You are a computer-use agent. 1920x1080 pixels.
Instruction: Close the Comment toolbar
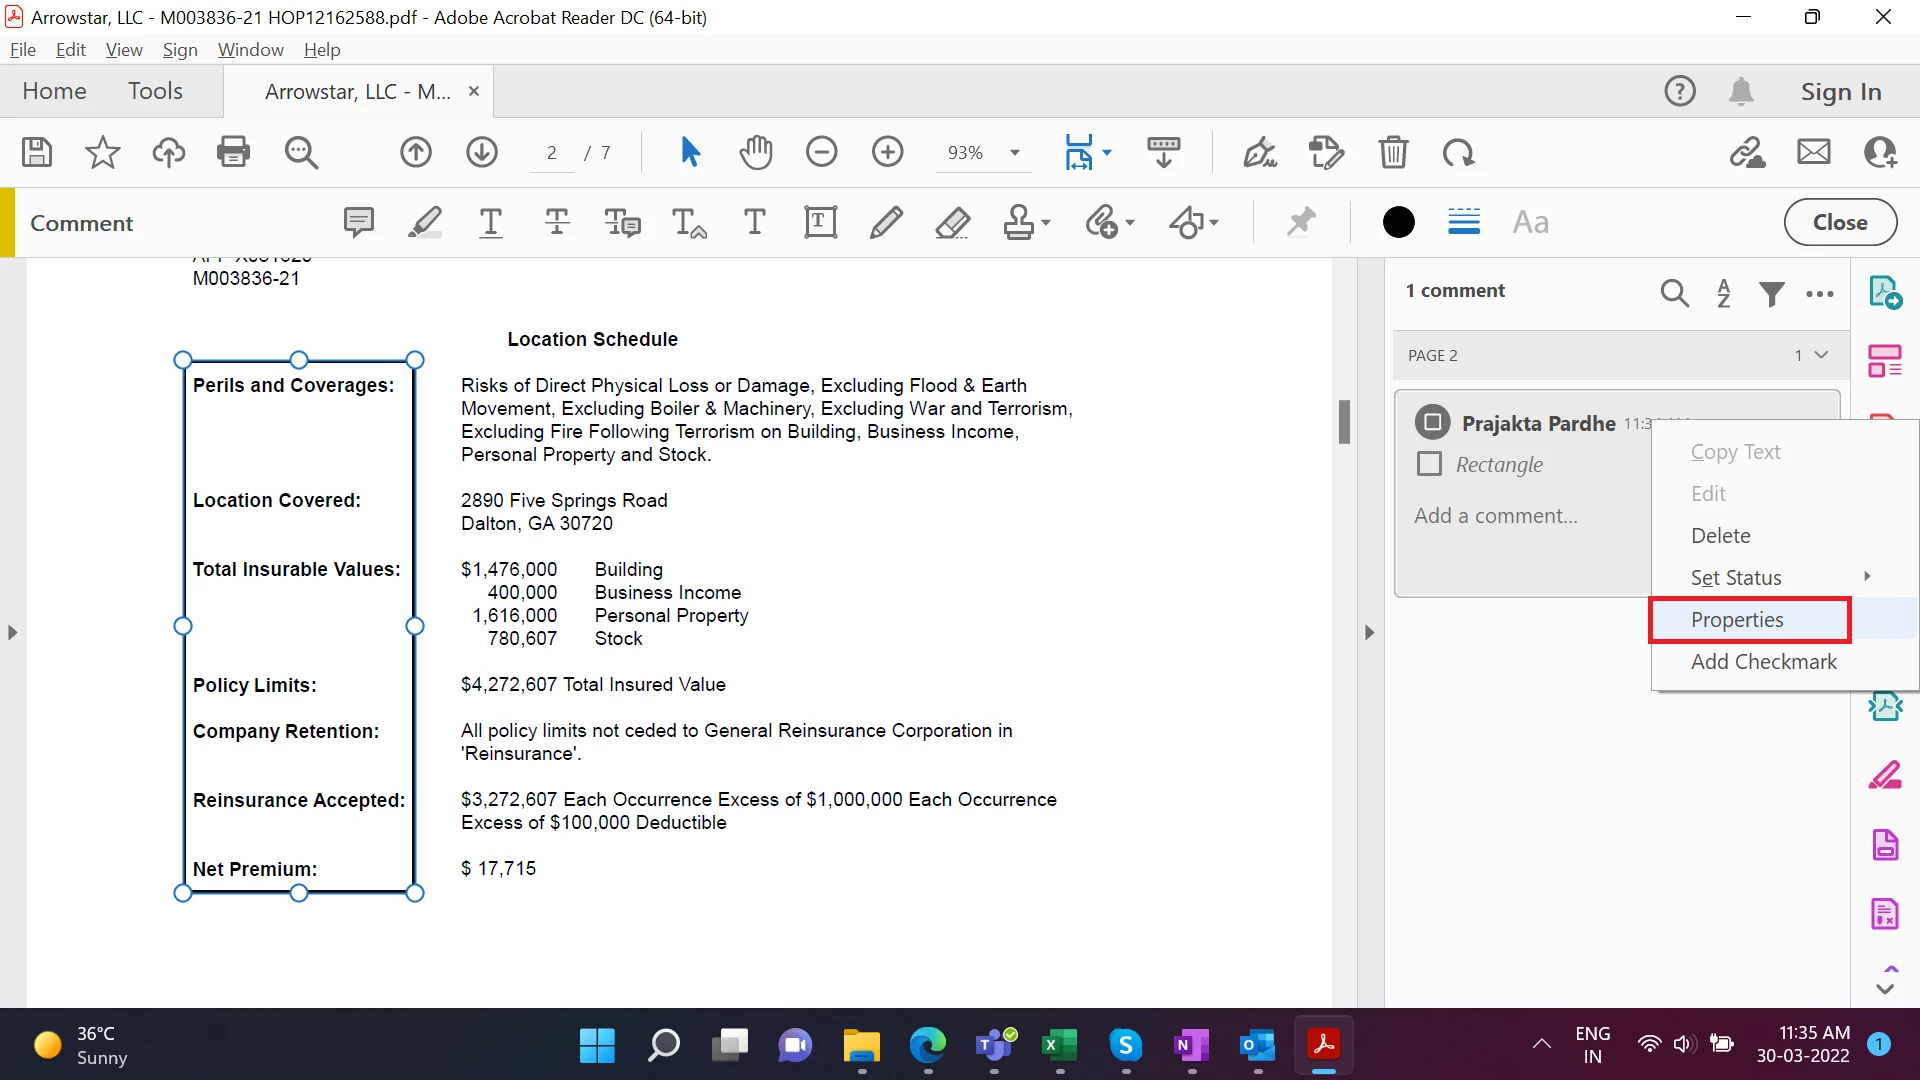pos(1839,222)
